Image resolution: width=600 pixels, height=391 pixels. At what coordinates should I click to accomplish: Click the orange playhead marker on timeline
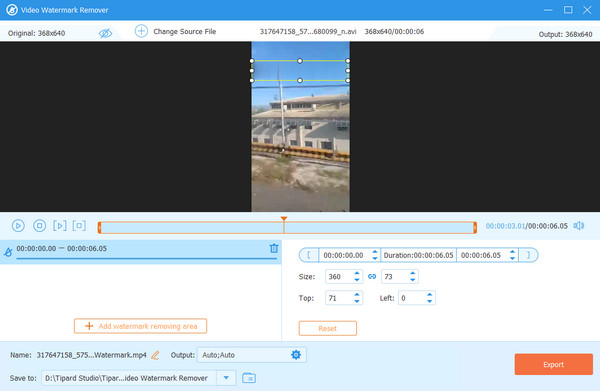[284, 219]
